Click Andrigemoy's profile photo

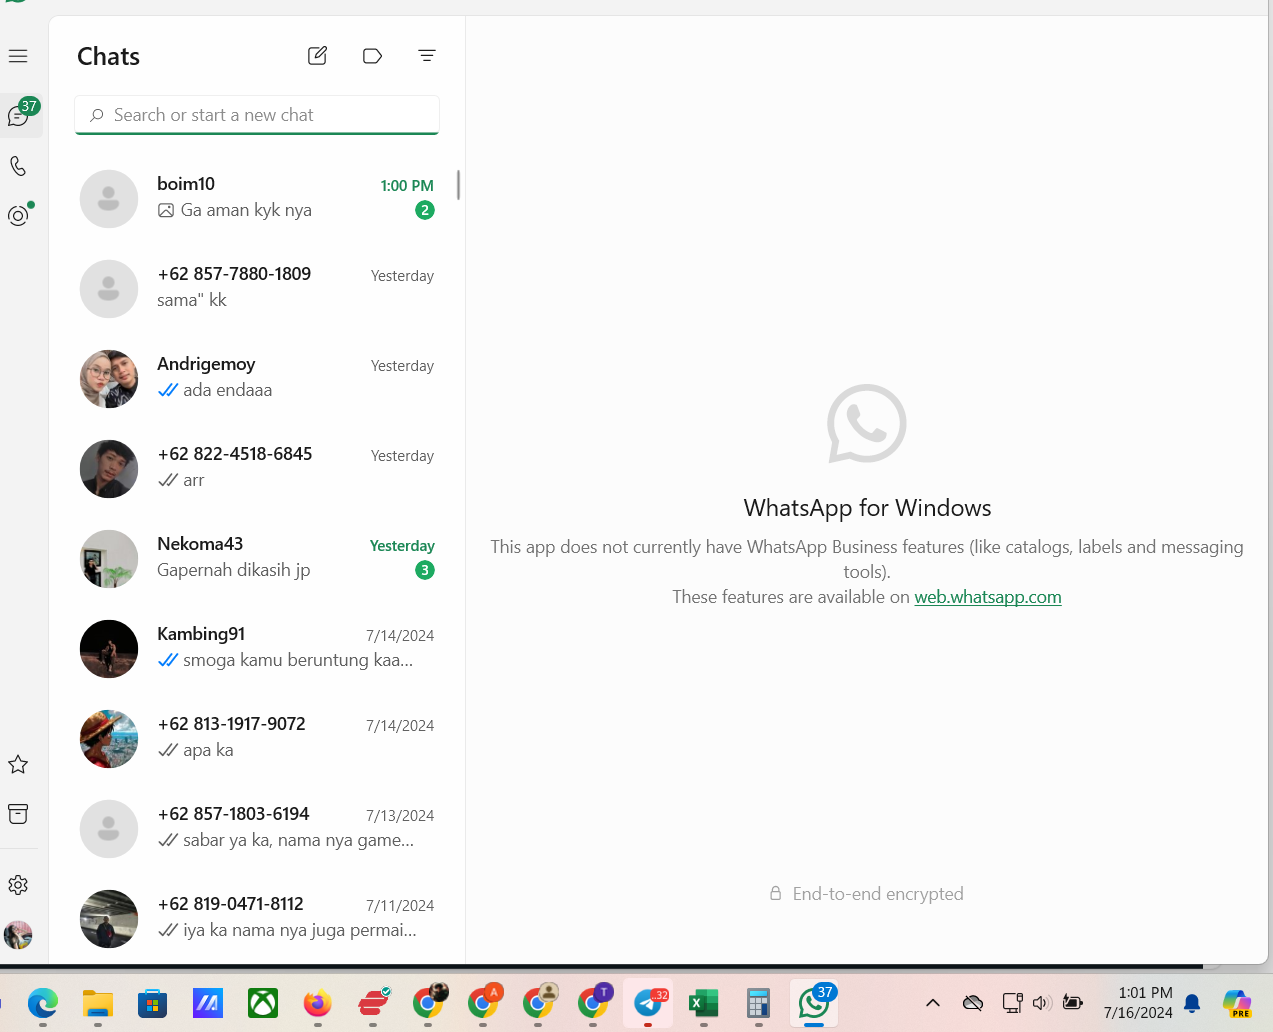pos(109,379)
